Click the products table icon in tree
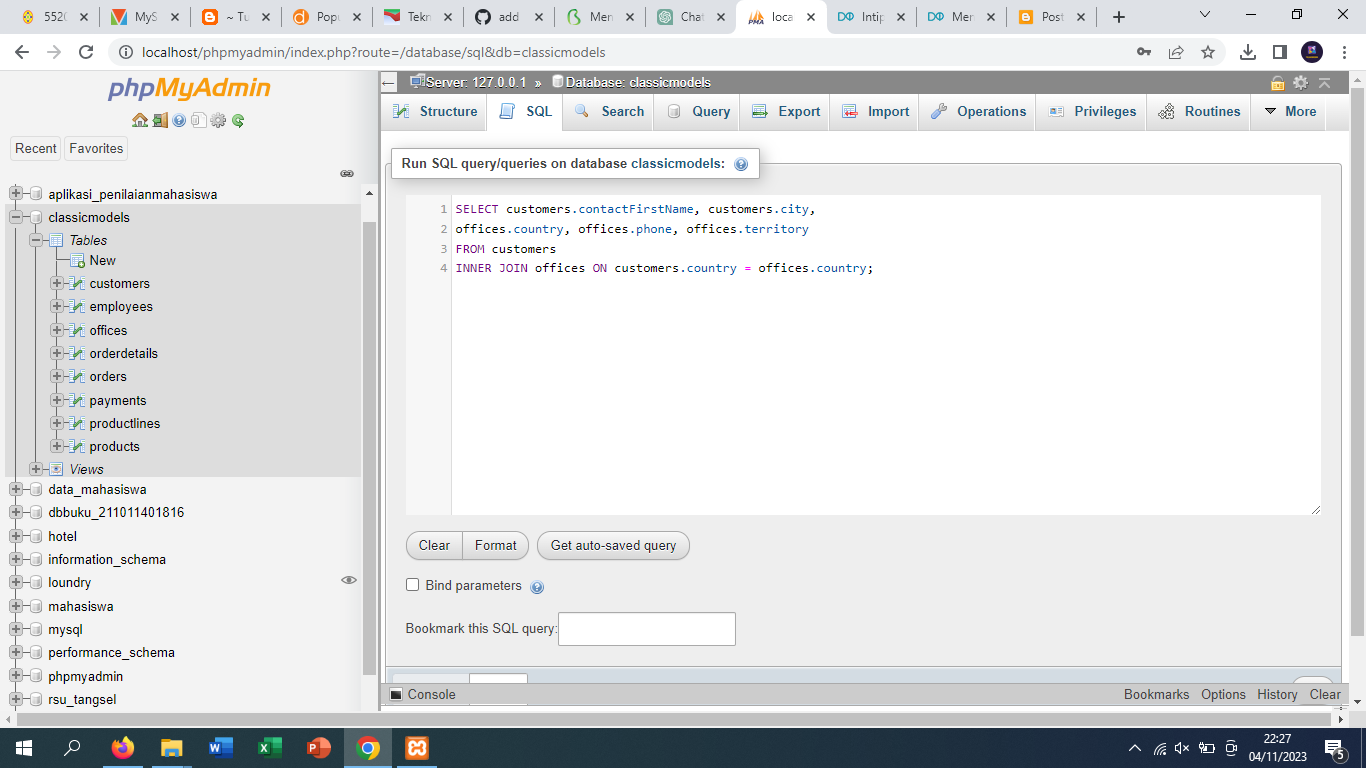Viewport: 1366px width, 768px height. 77,447
